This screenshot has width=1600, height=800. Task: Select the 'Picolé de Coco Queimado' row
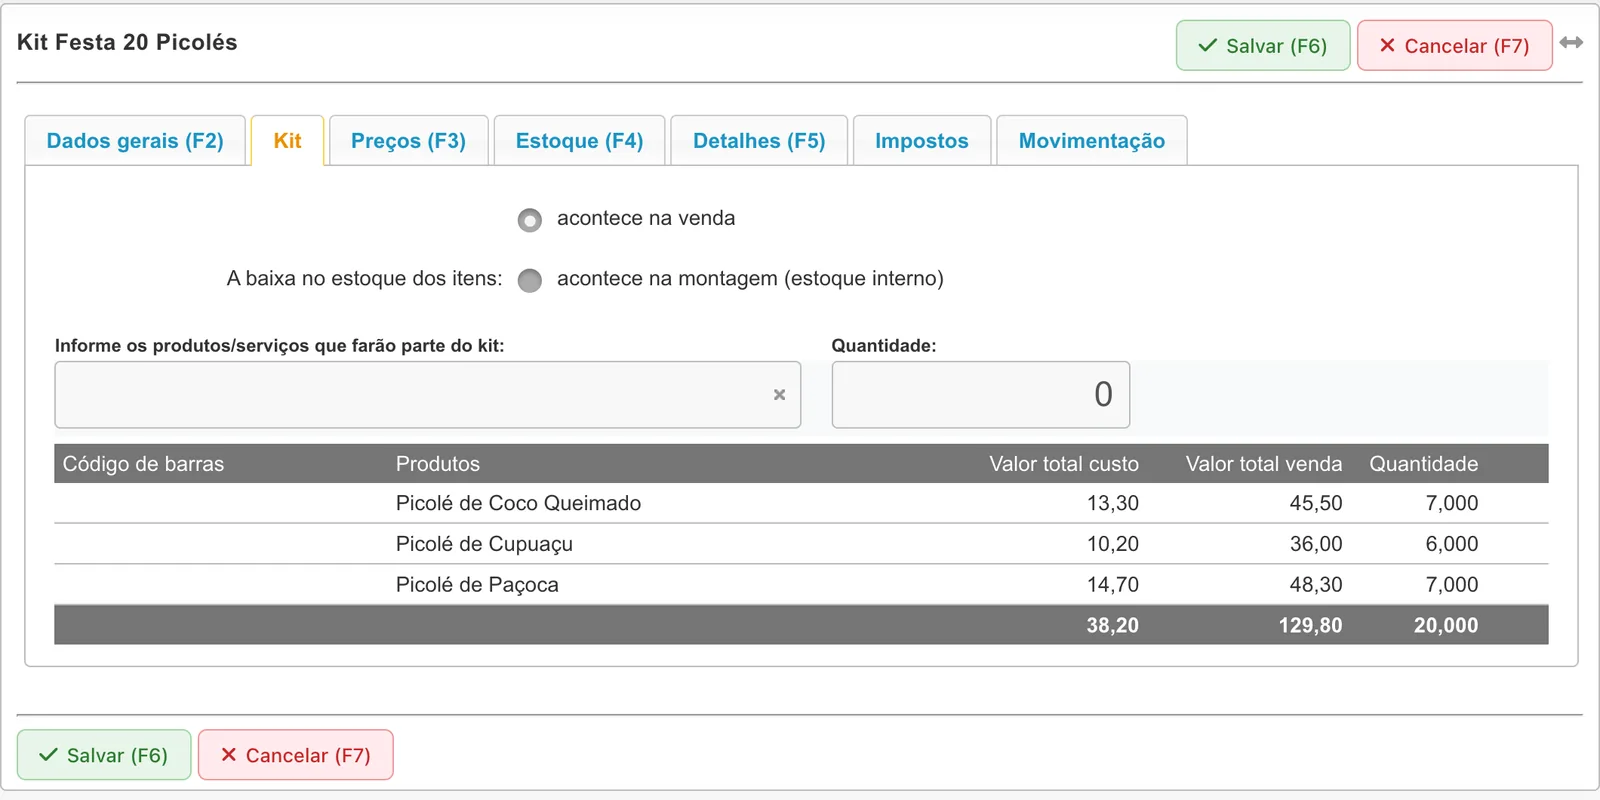[x=801, y=503]
